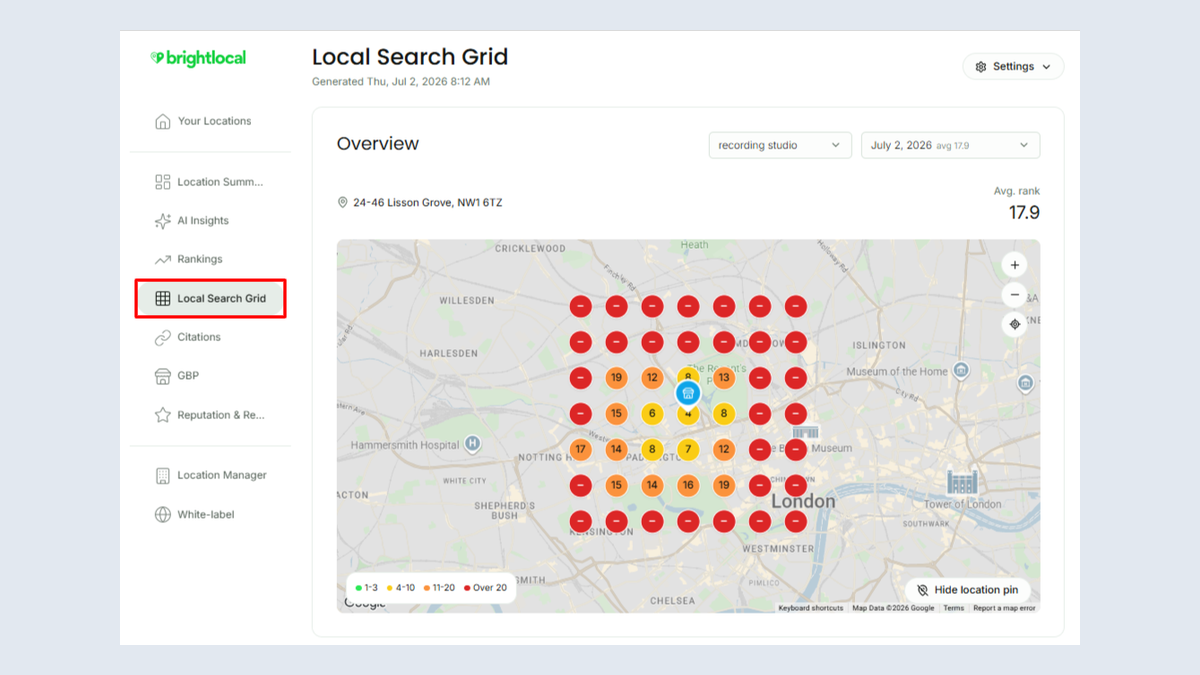Click the London city label on map
1200x675 pixels.
pos(803,501)
